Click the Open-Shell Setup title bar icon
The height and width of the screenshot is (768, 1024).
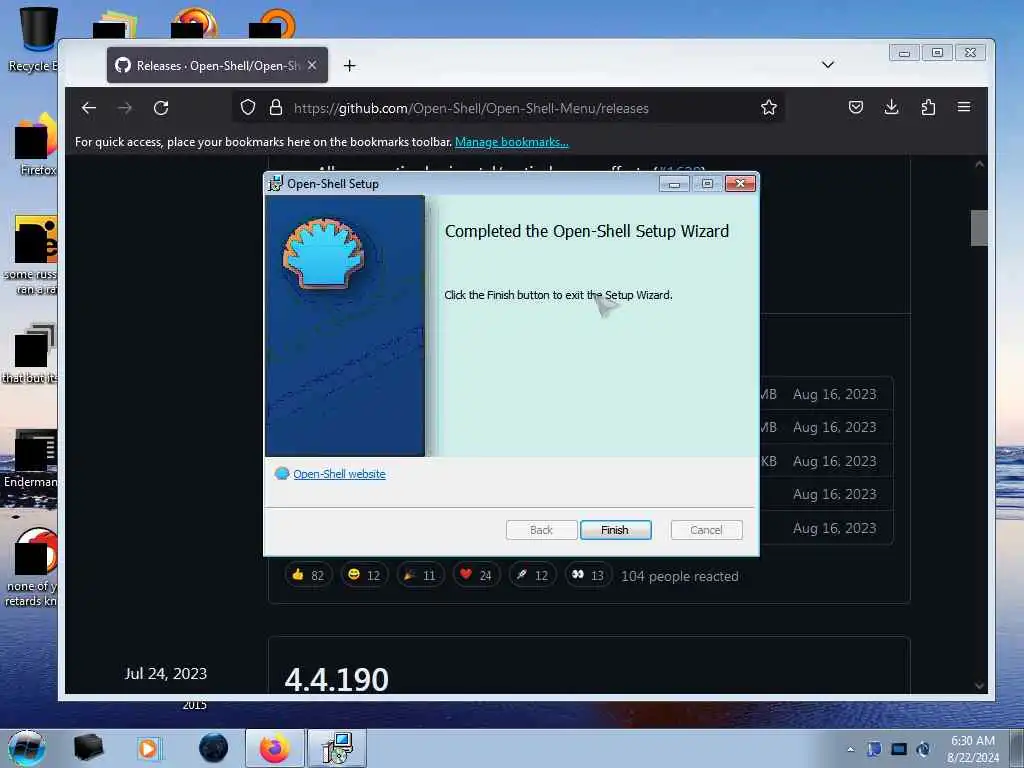[x=276, y=184]
